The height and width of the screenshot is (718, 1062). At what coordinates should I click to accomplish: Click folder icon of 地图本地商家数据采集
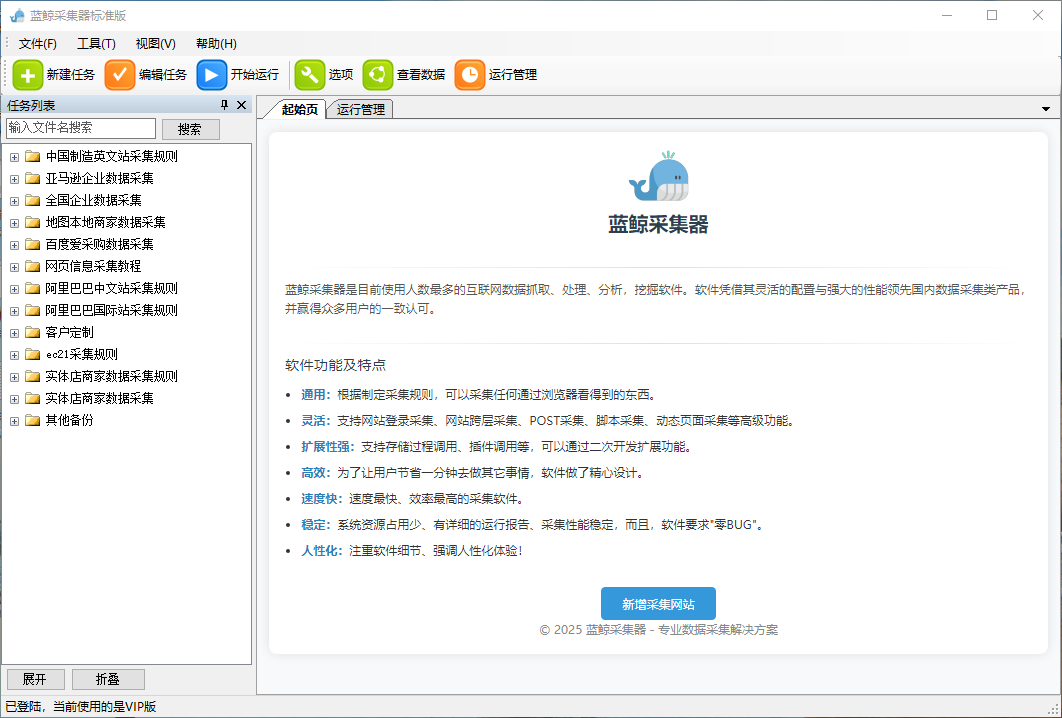click(33, 222)
